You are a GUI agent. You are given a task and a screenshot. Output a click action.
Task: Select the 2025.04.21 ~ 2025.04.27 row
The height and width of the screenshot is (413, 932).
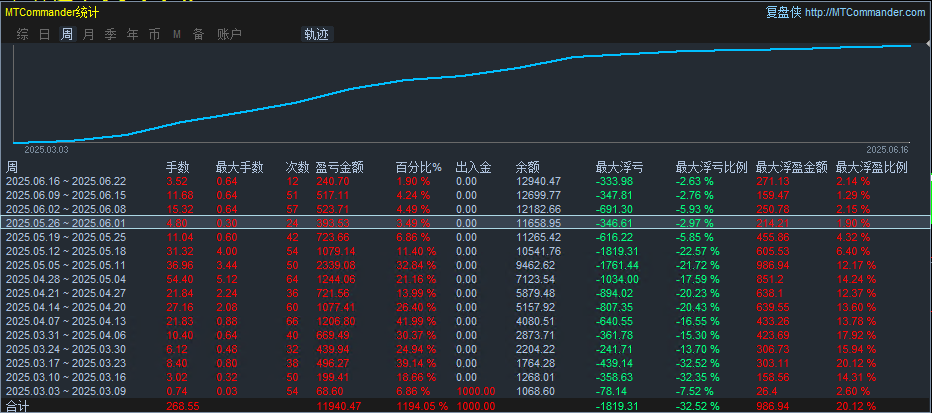pyautogui.click(x=465, y=293)
